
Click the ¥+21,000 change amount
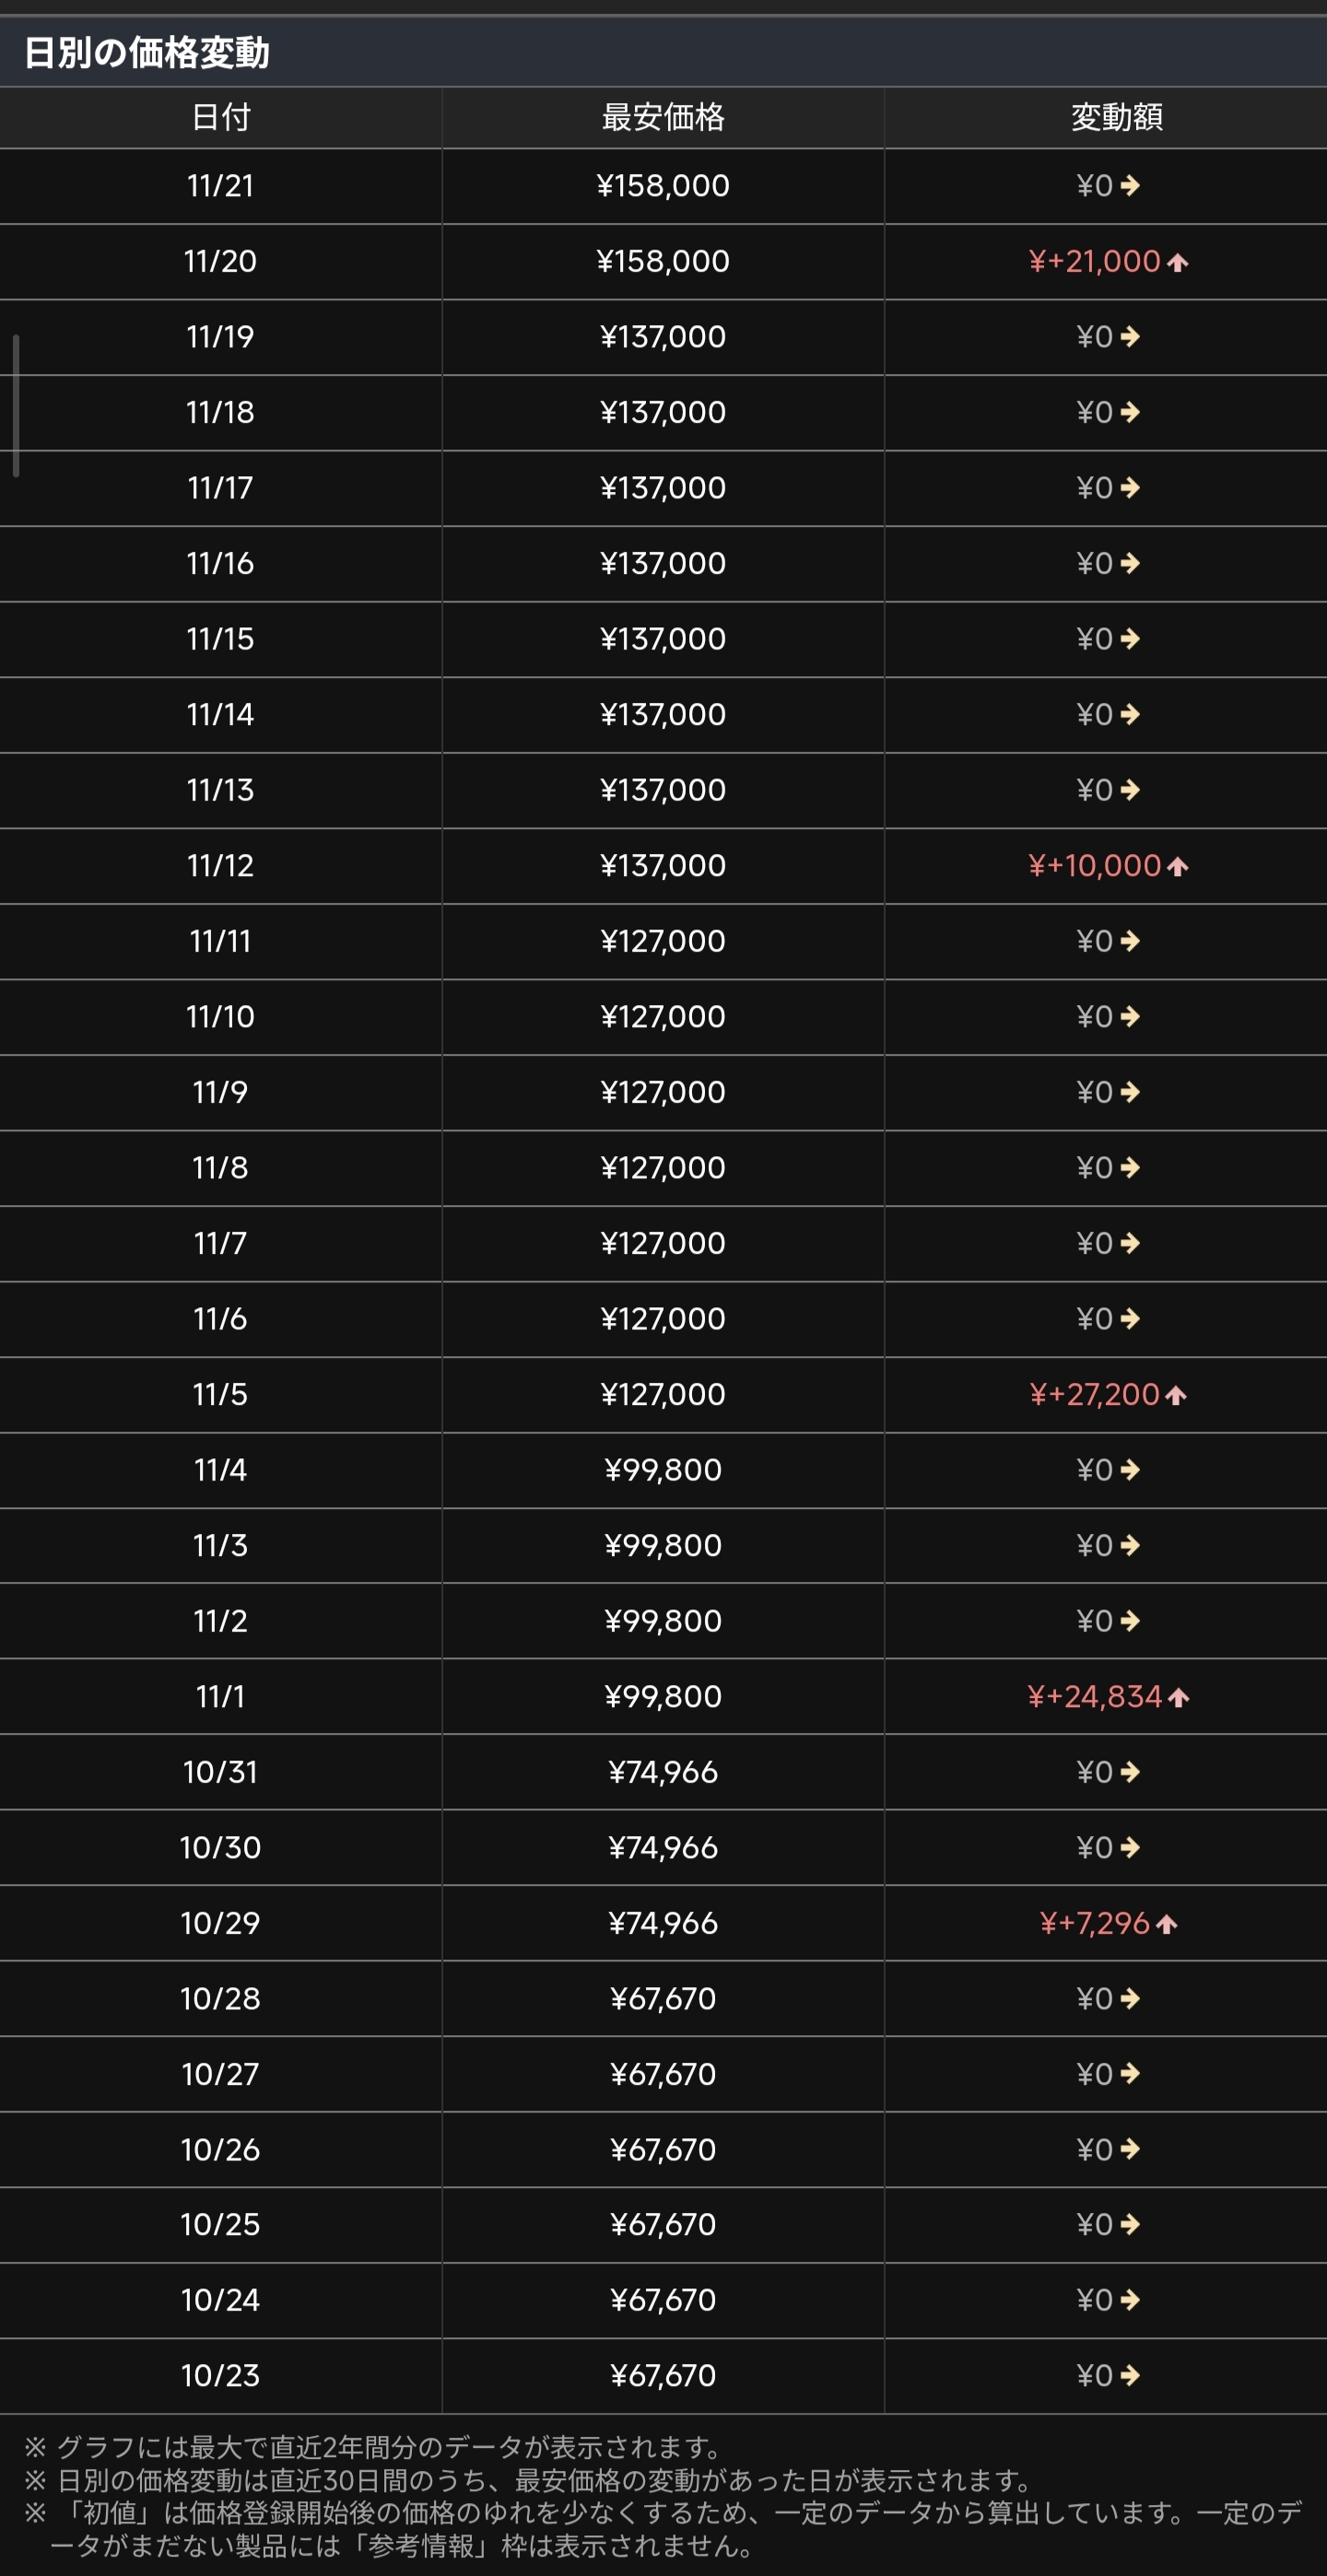pyautogui.click(x=1094, y=262)
